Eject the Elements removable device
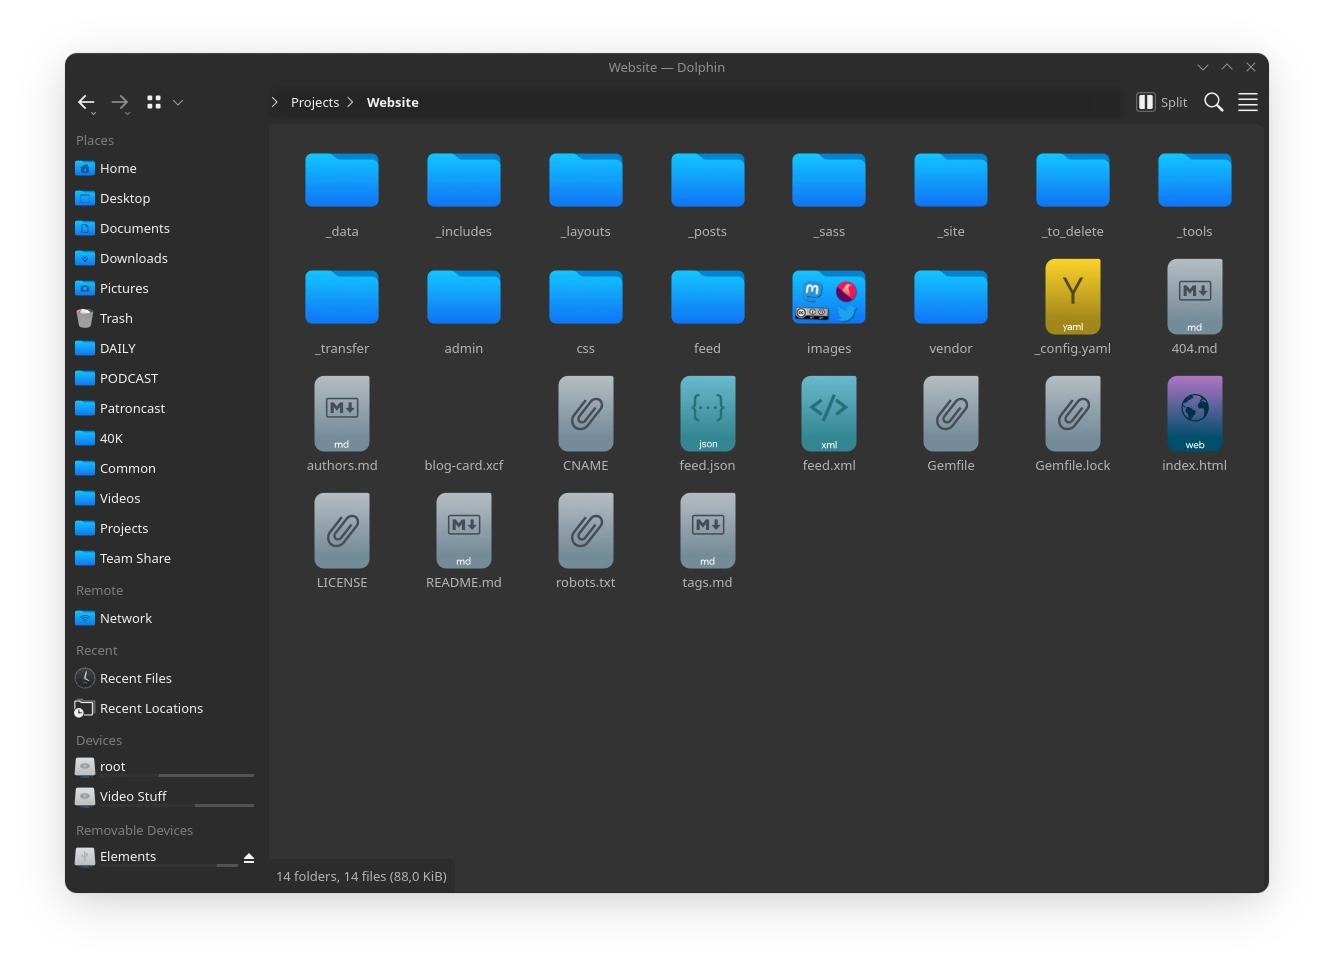Screen dimensions: 1334x970 (249, 858)
